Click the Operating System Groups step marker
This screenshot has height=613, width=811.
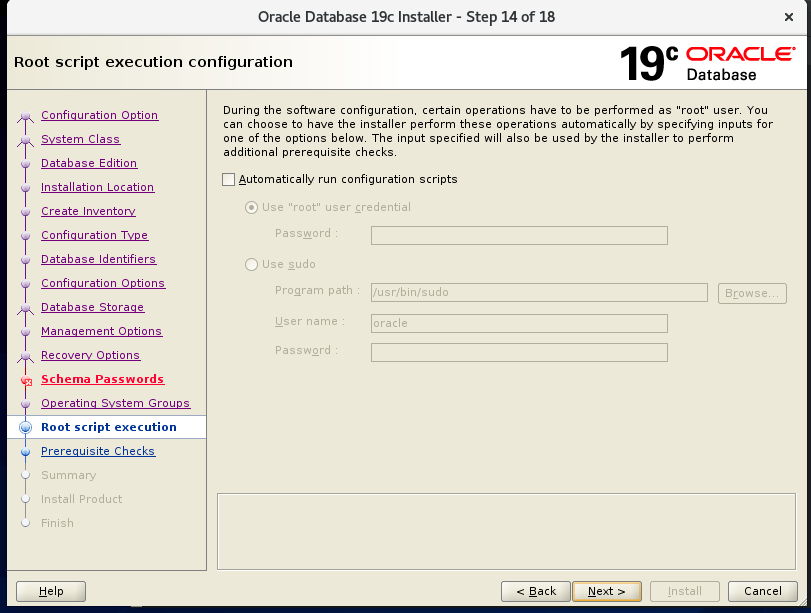25,403
